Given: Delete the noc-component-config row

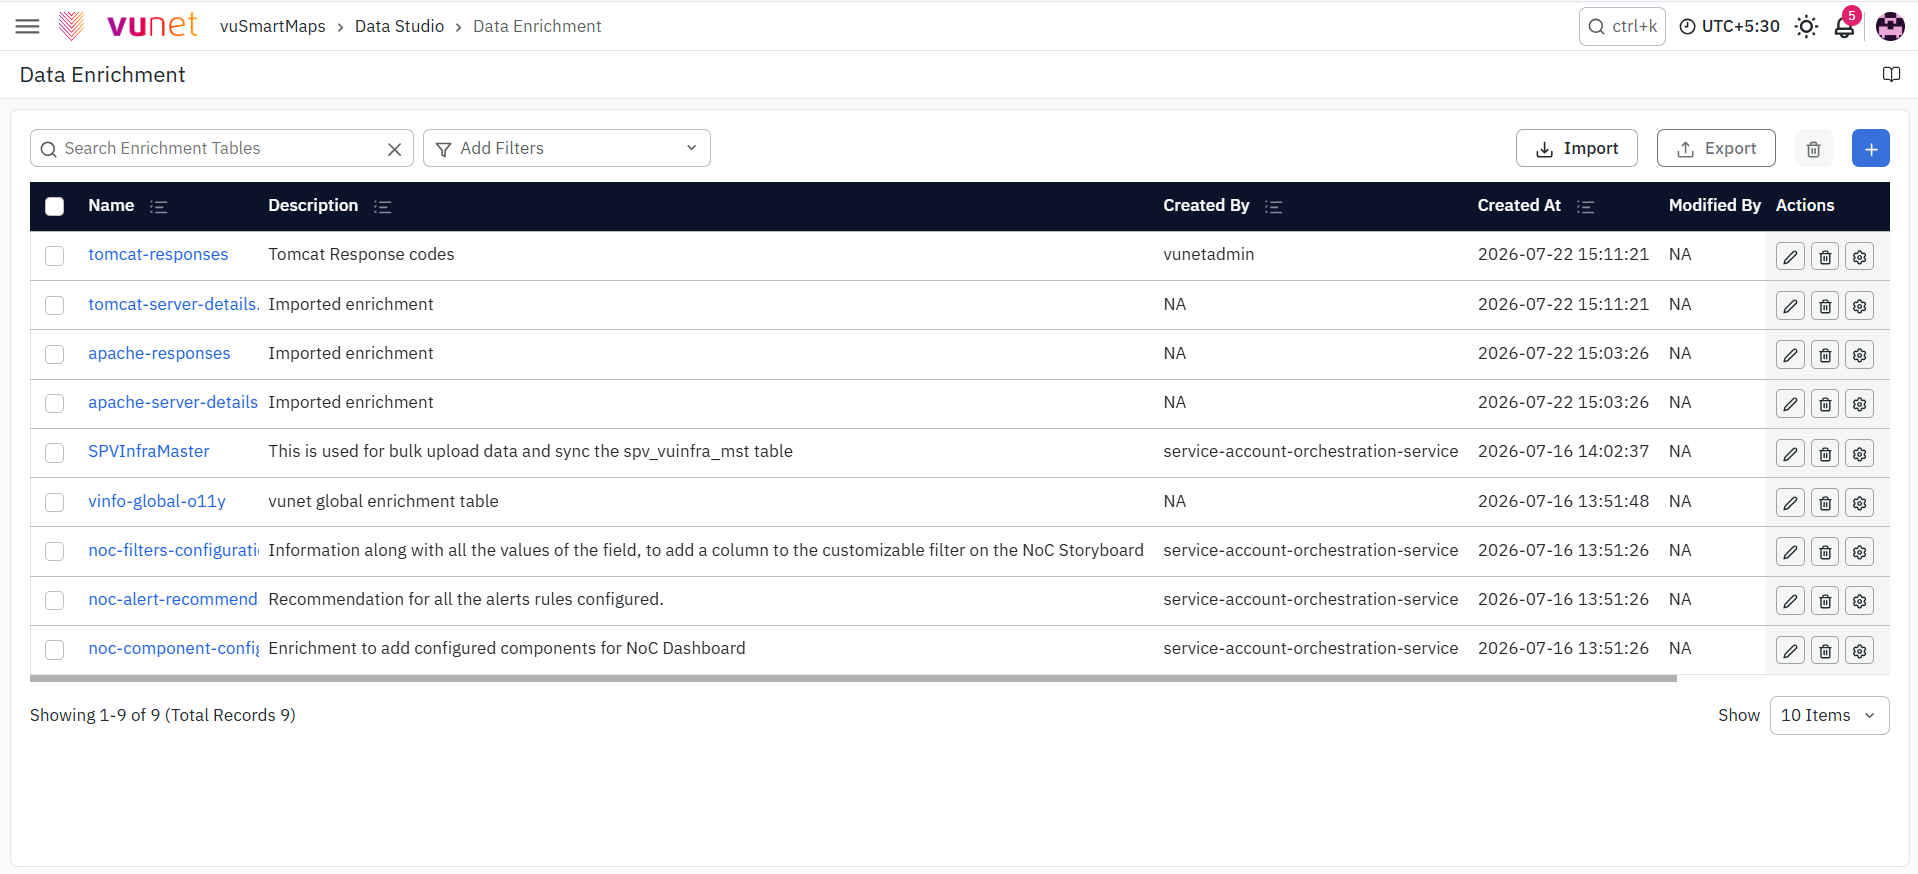Looking at the screenshot, I should [x=1825, y=651].
